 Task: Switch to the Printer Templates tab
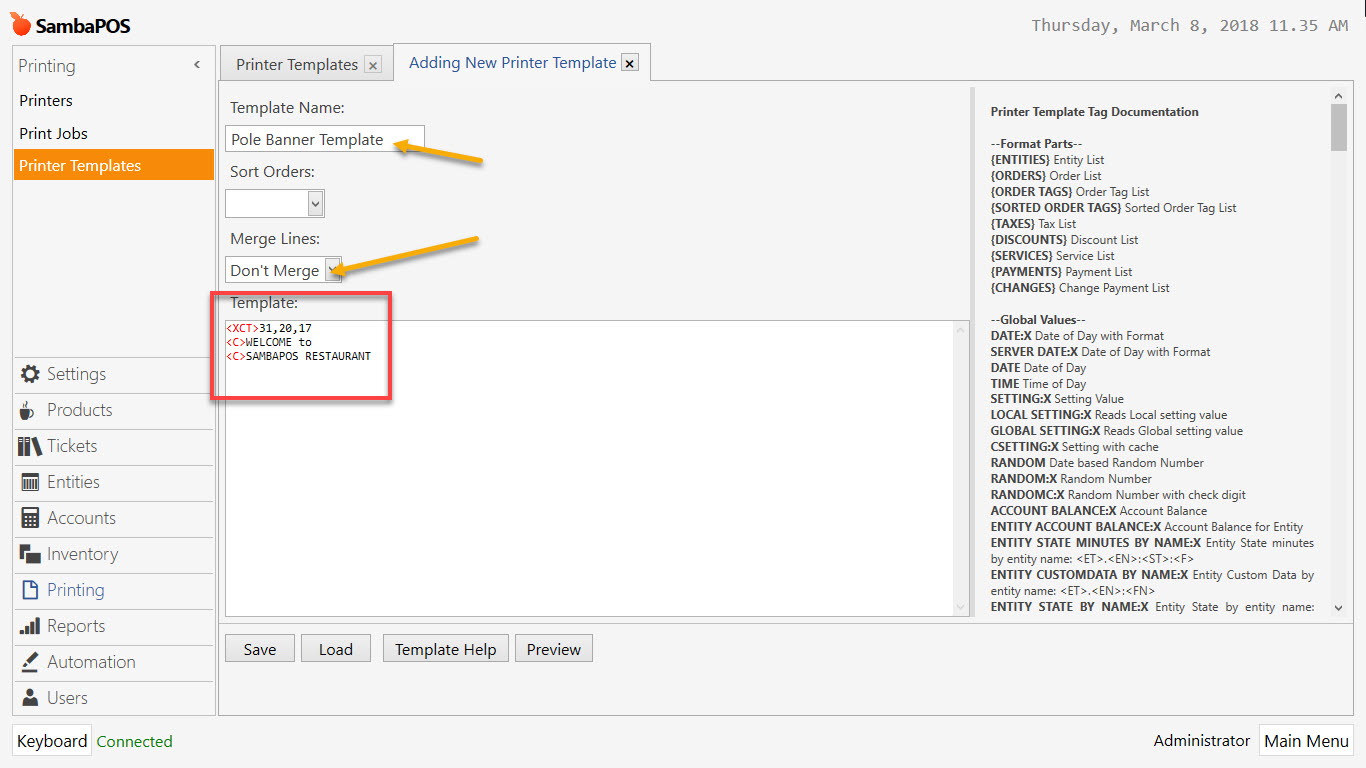point(295,63)
